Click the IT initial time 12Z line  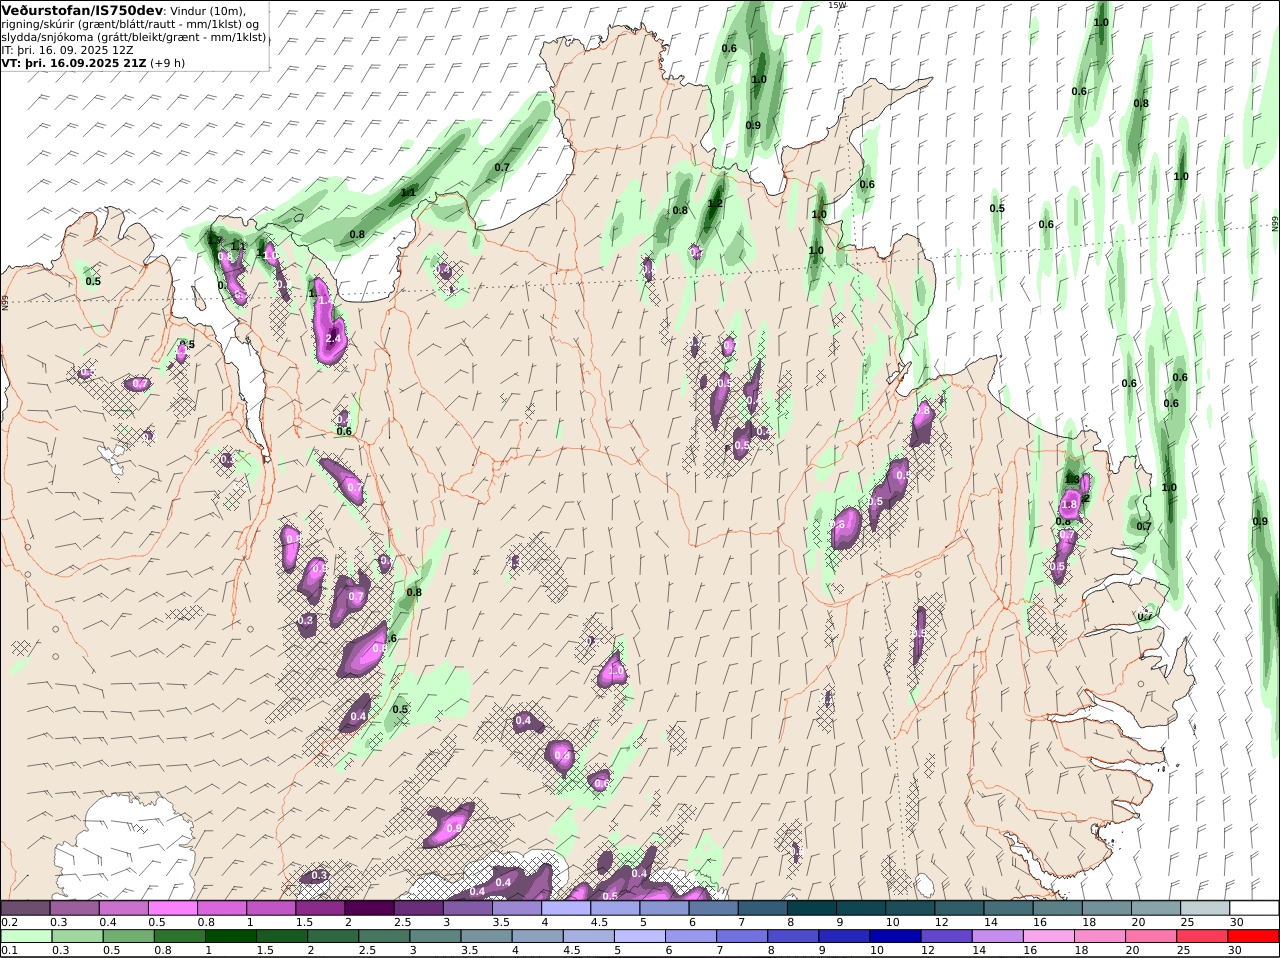coord(67,49)
